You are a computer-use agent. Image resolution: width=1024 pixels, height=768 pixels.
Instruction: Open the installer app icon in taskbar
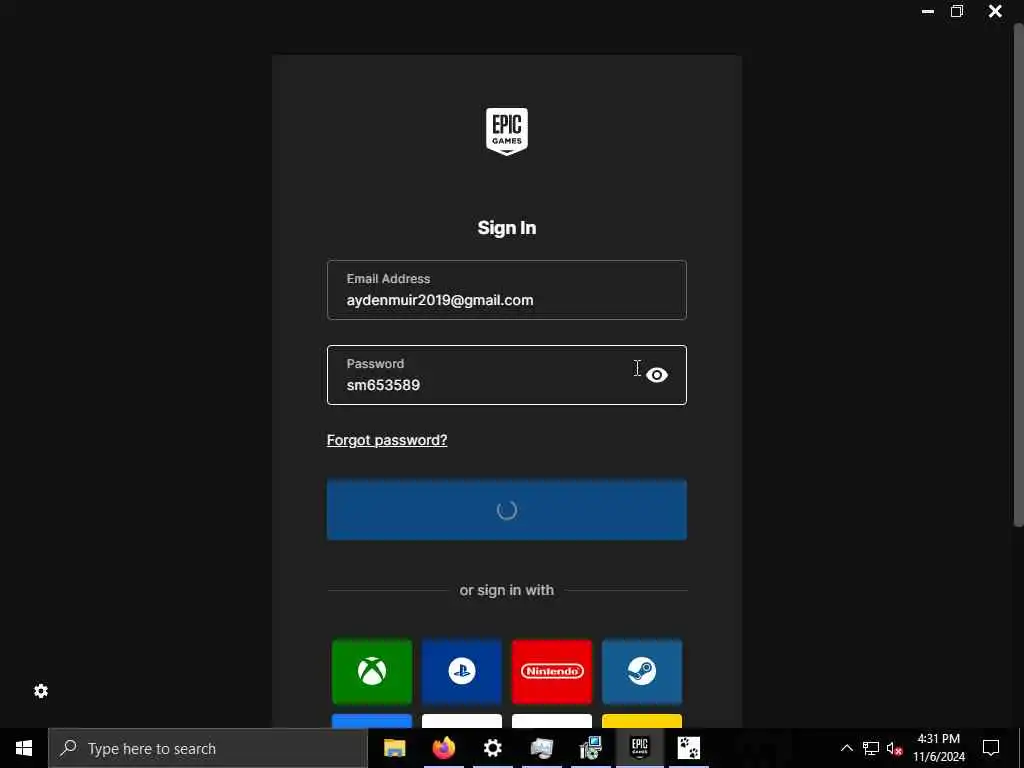590,748
